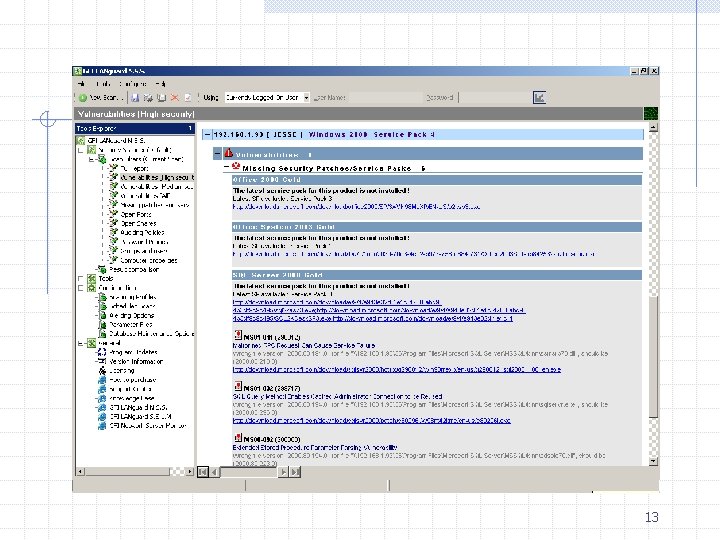720x540 pixels.
Task: Select Auditing Policies filter in tree
Action: point(142,233)
